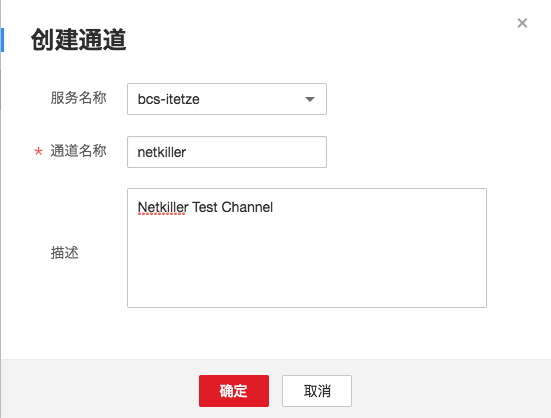Open the 服务名称 dropdown showing bcs-itetze

[227, 99]
